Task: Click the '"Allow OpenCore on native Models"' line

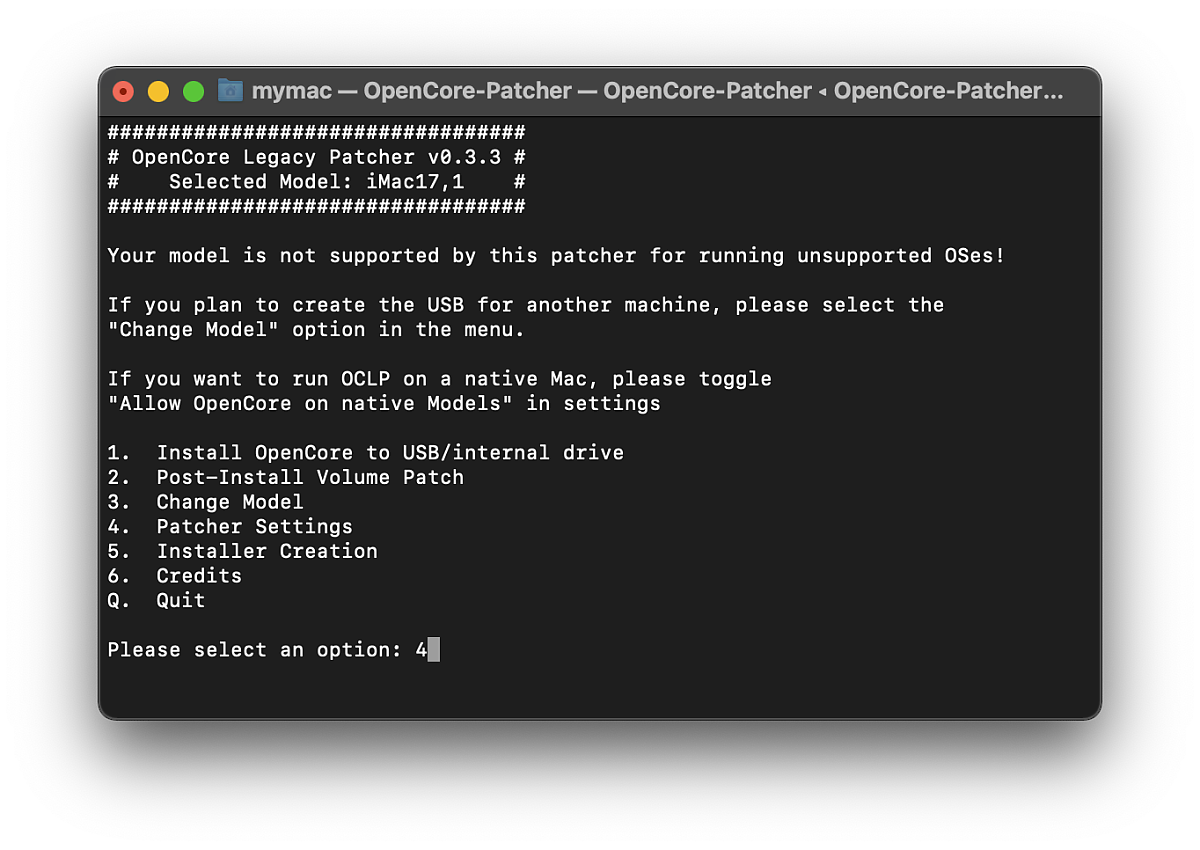Action: click(384, 403)
